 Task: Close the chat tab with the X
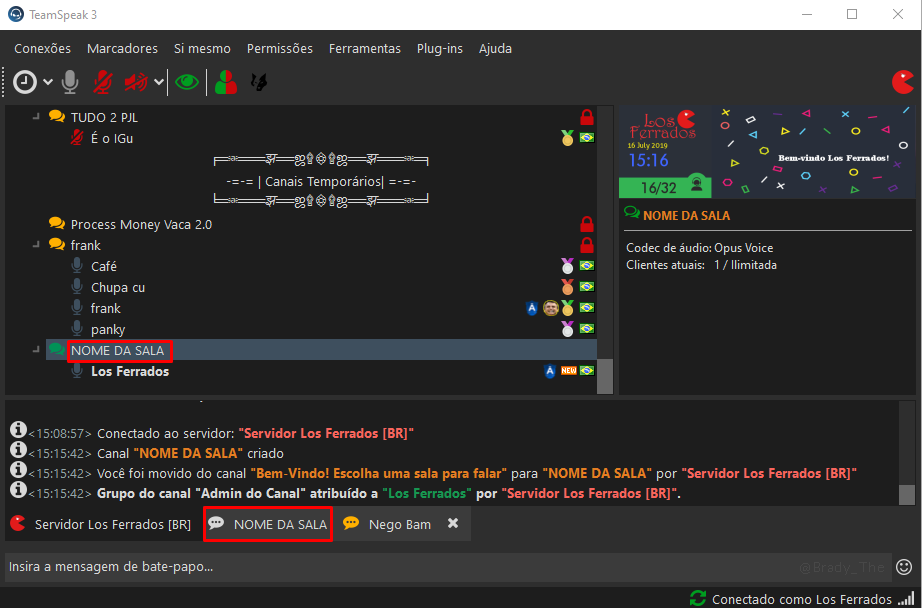(453, 523)
